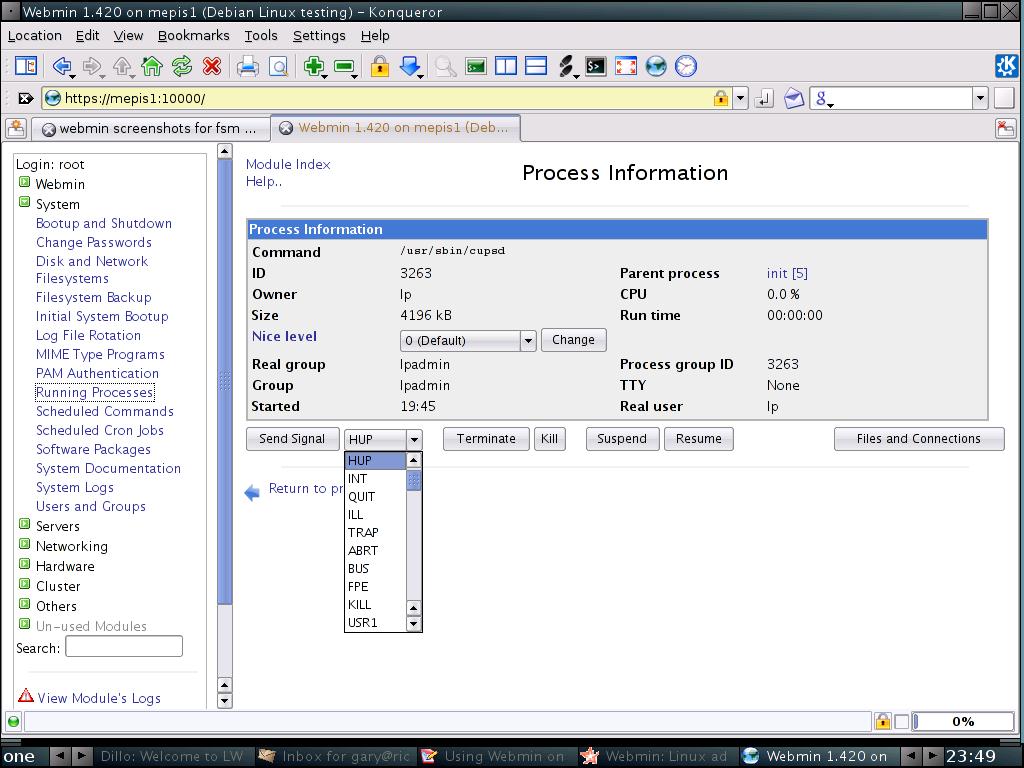Go back with the blue left arrow
Image resolution: width=1024 pixels, height=768 pixels.
62,66
